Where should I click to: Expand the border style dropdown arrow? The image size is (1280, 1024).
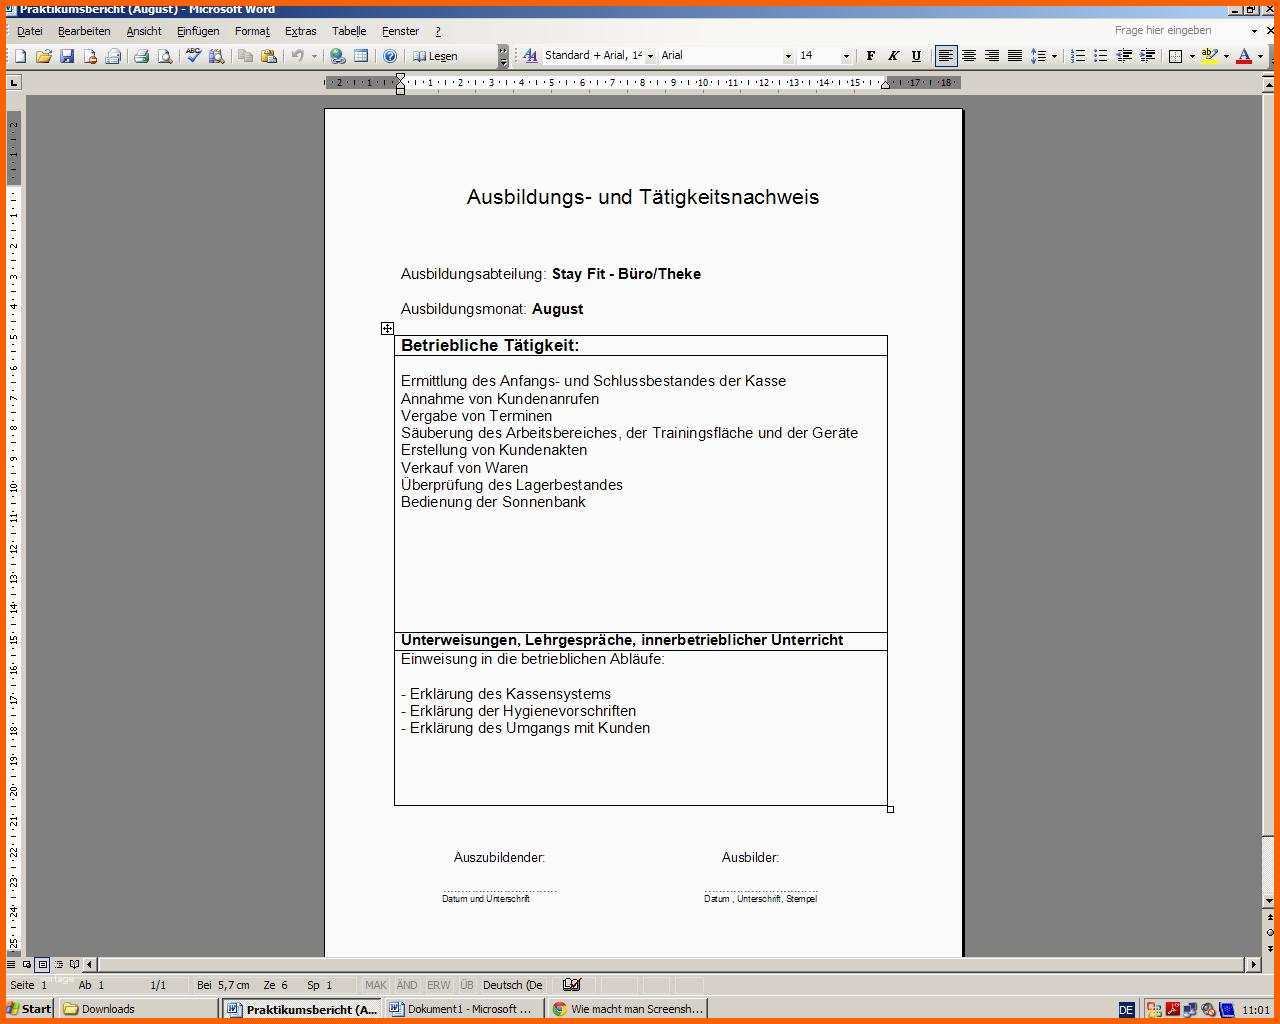(1191, 56)
